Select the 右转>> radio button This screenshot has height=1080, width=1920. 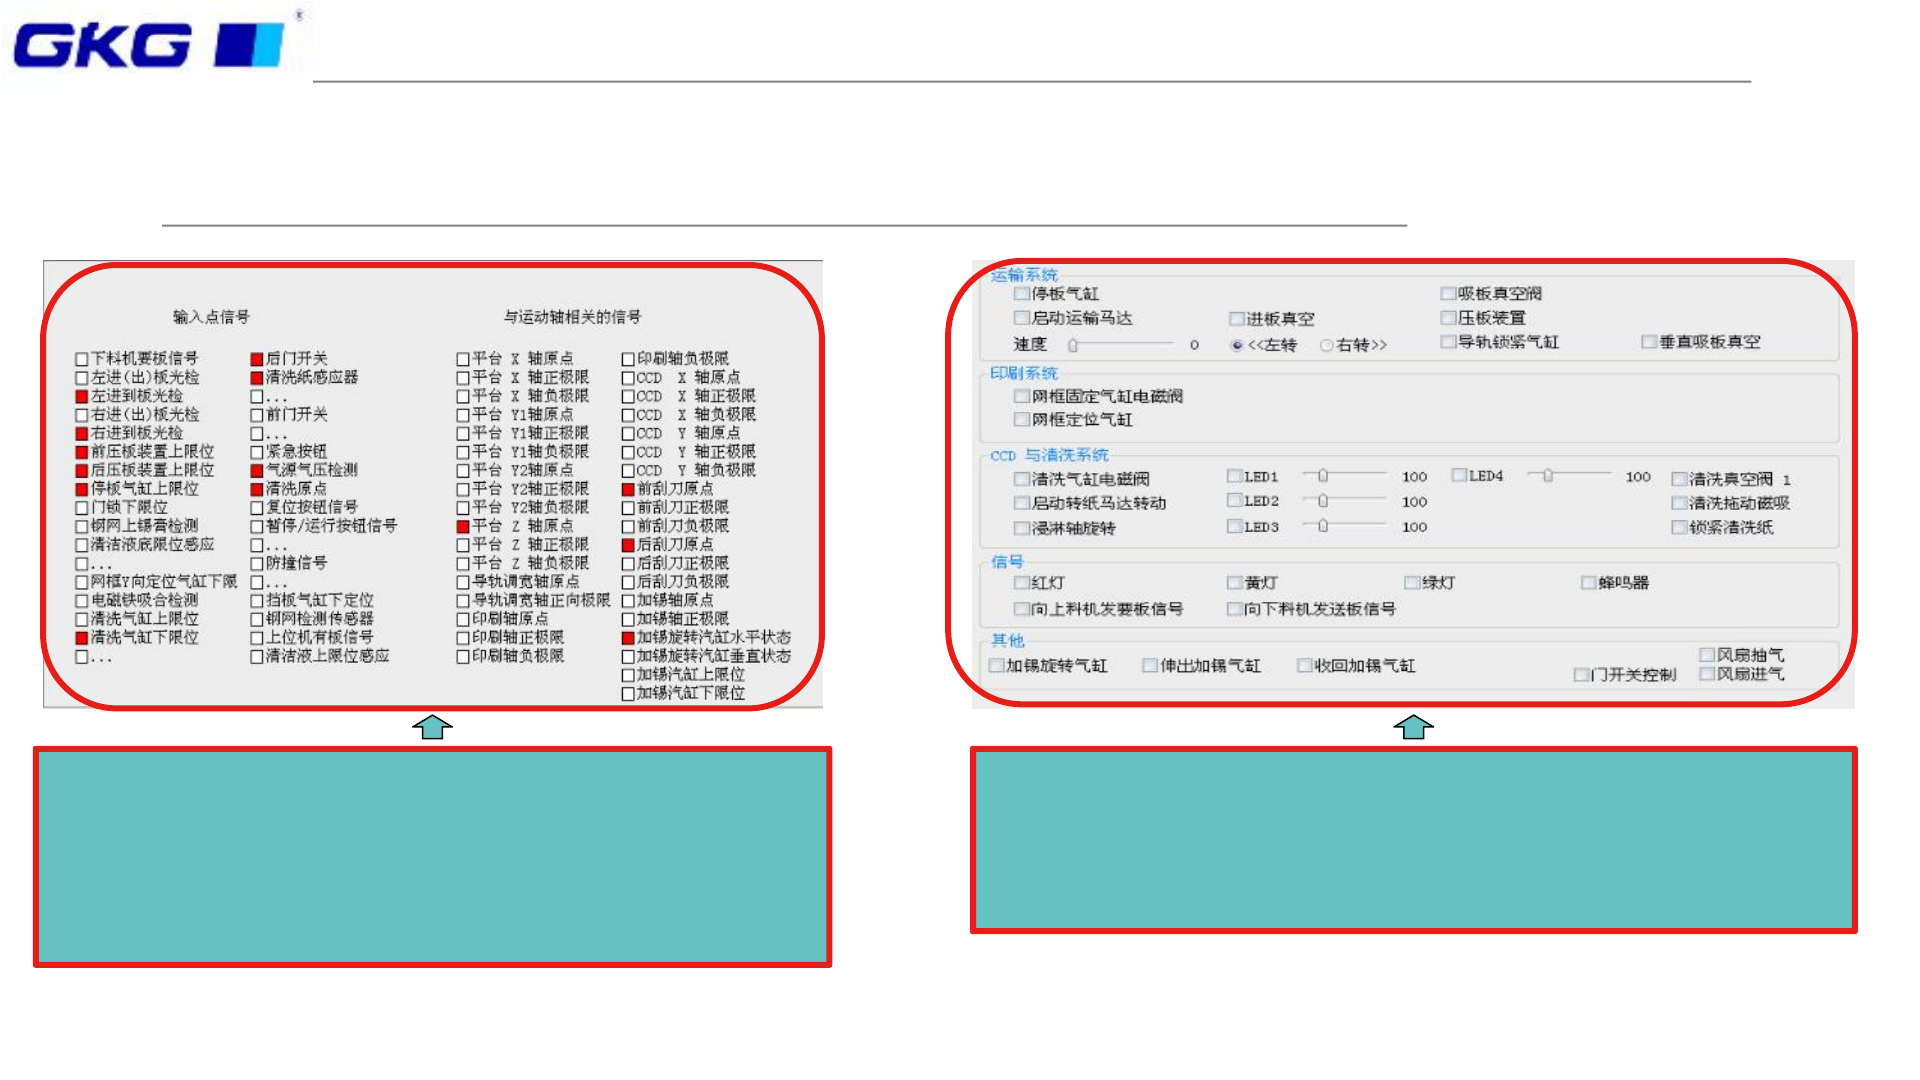pos(1326,345)
